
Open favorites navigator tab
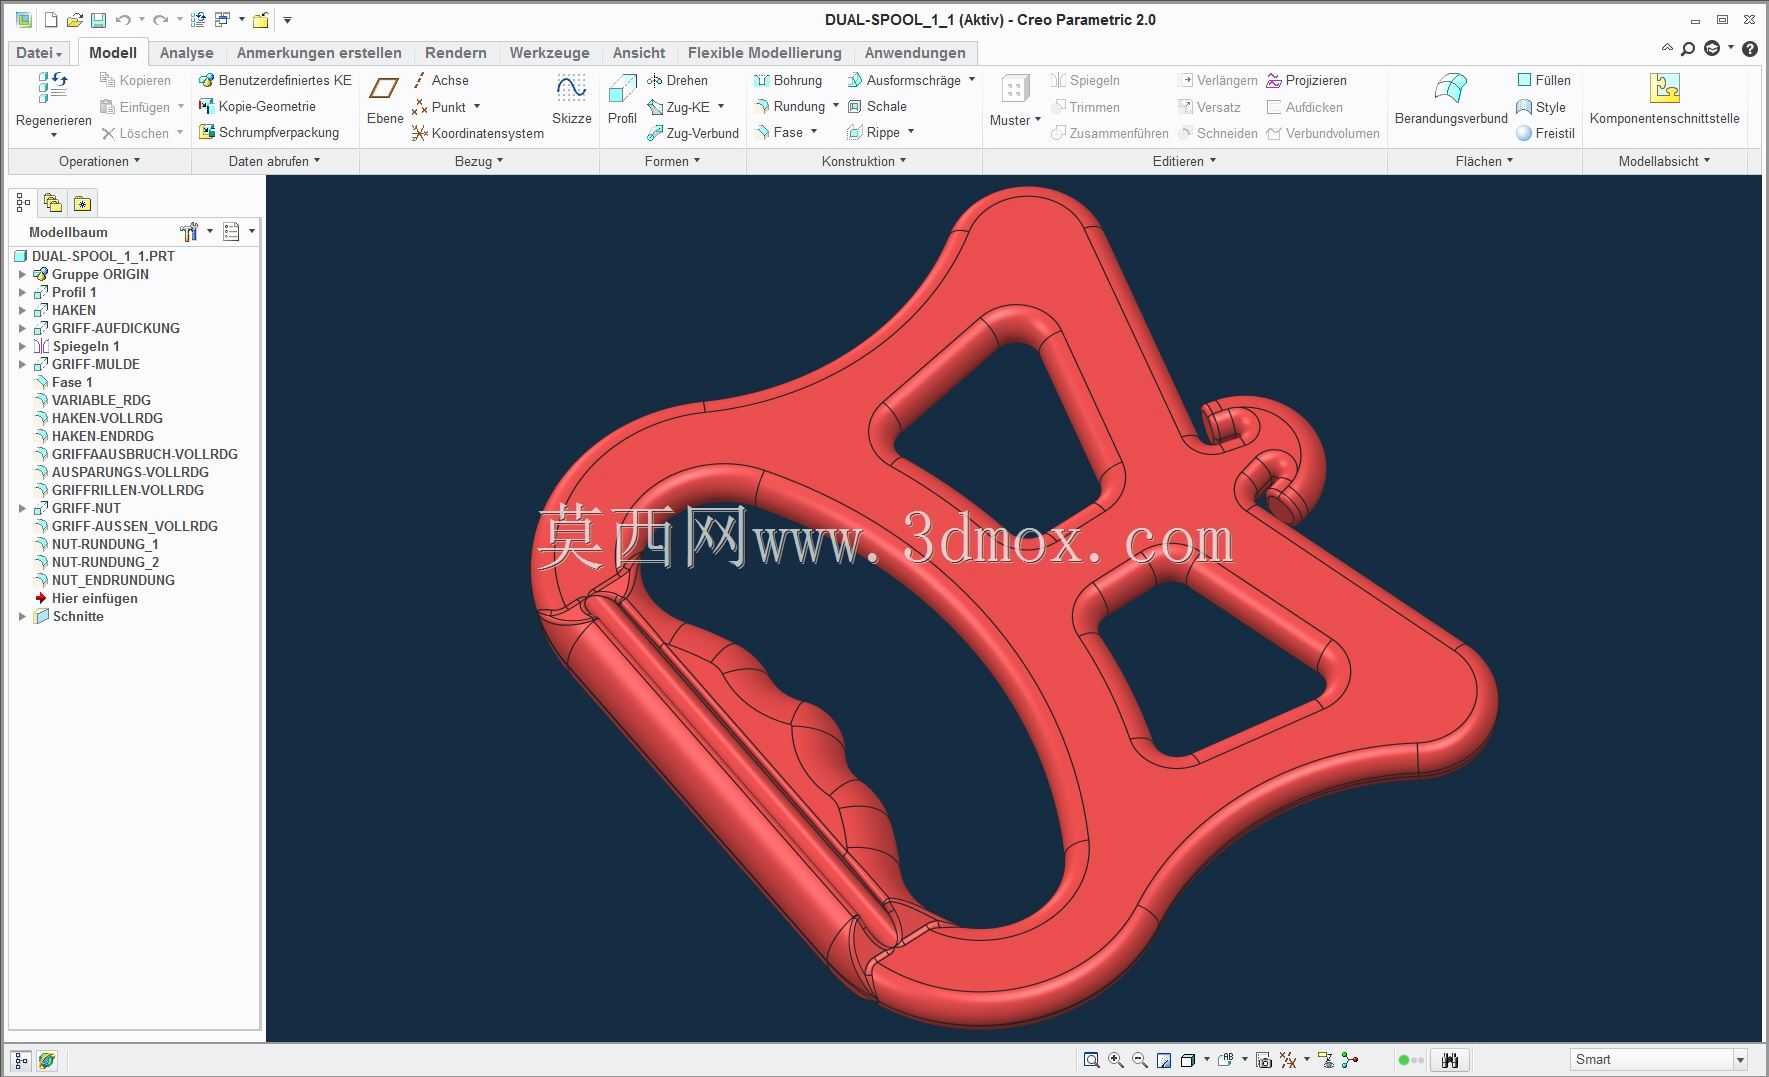click(x=82, y=203)
